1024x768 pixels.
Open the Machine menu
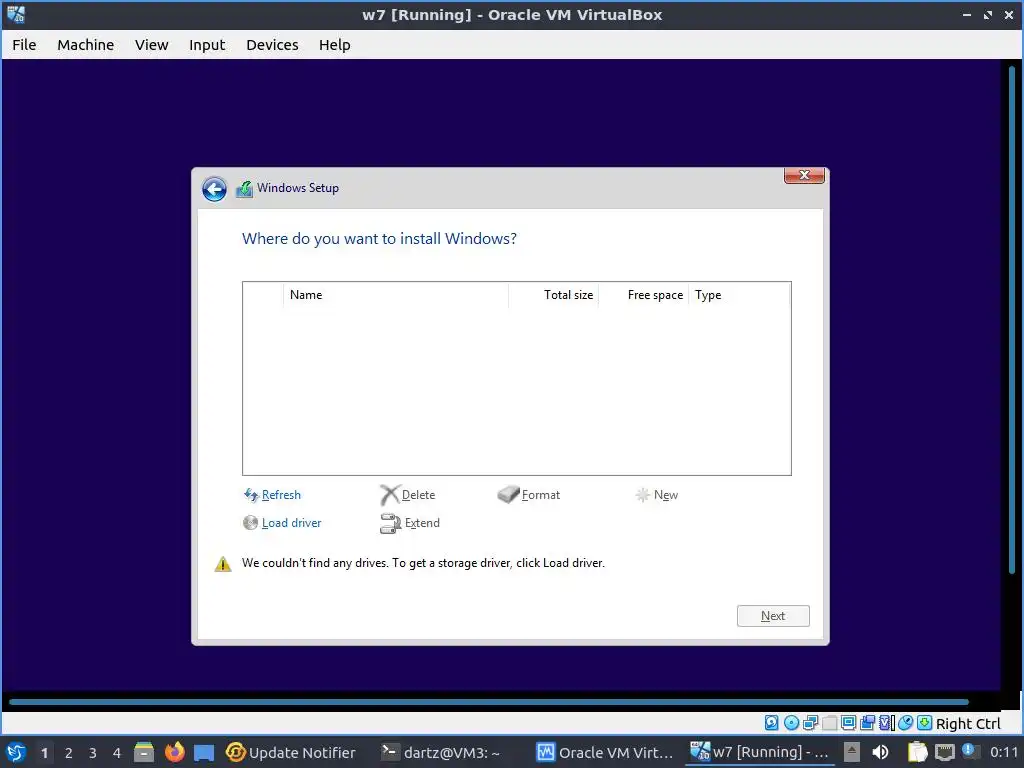click(x=86, y=45)
